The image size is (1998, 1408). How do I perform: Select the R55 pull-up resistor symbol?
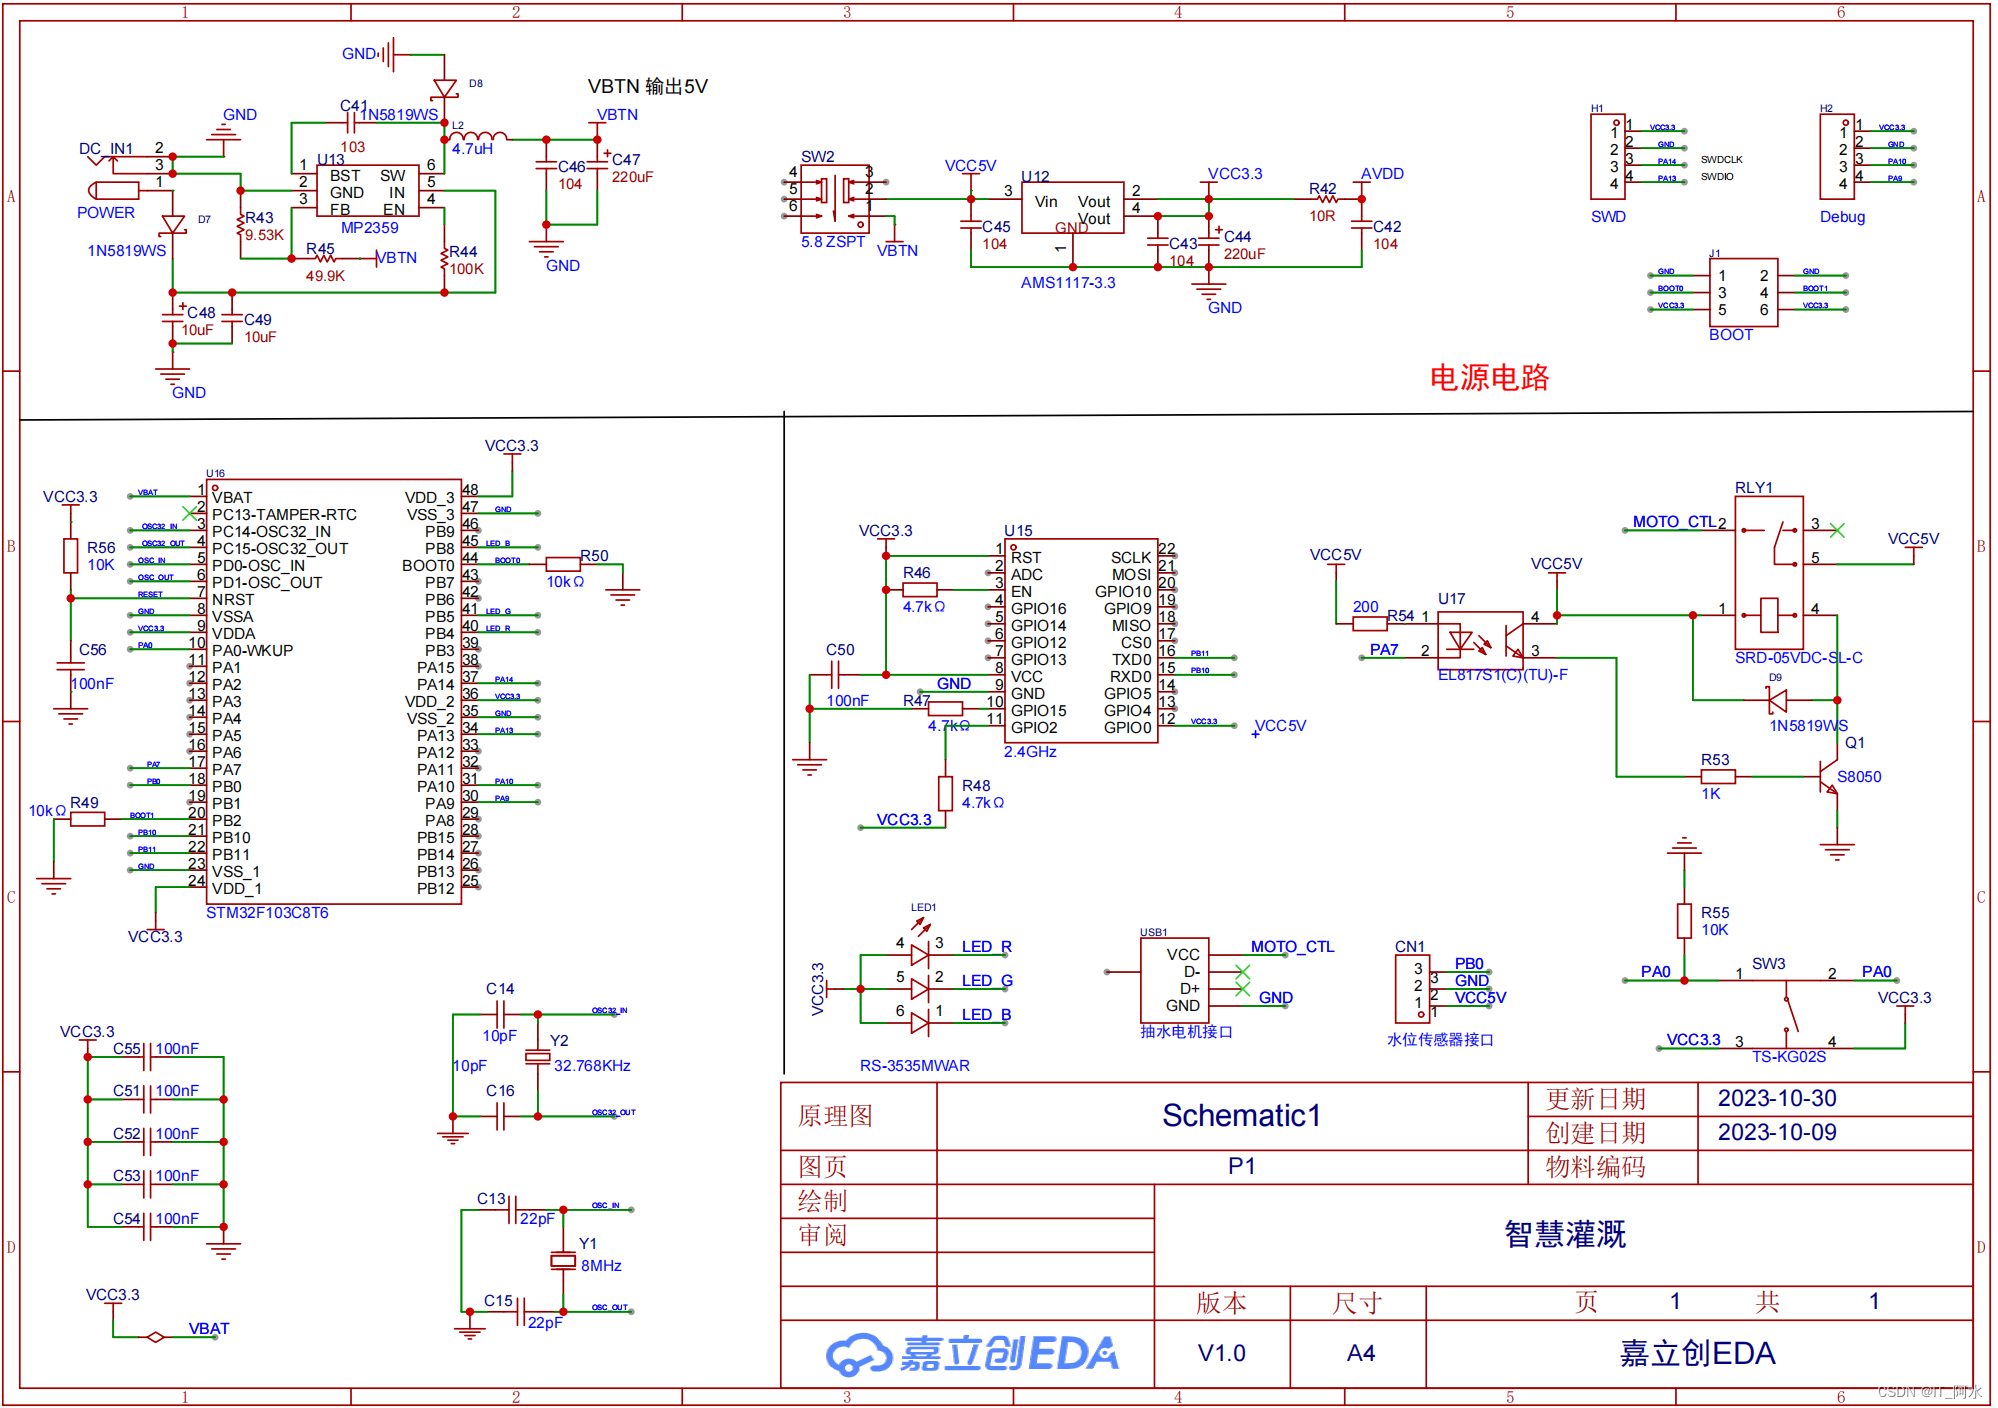[x=1684, y=921]
